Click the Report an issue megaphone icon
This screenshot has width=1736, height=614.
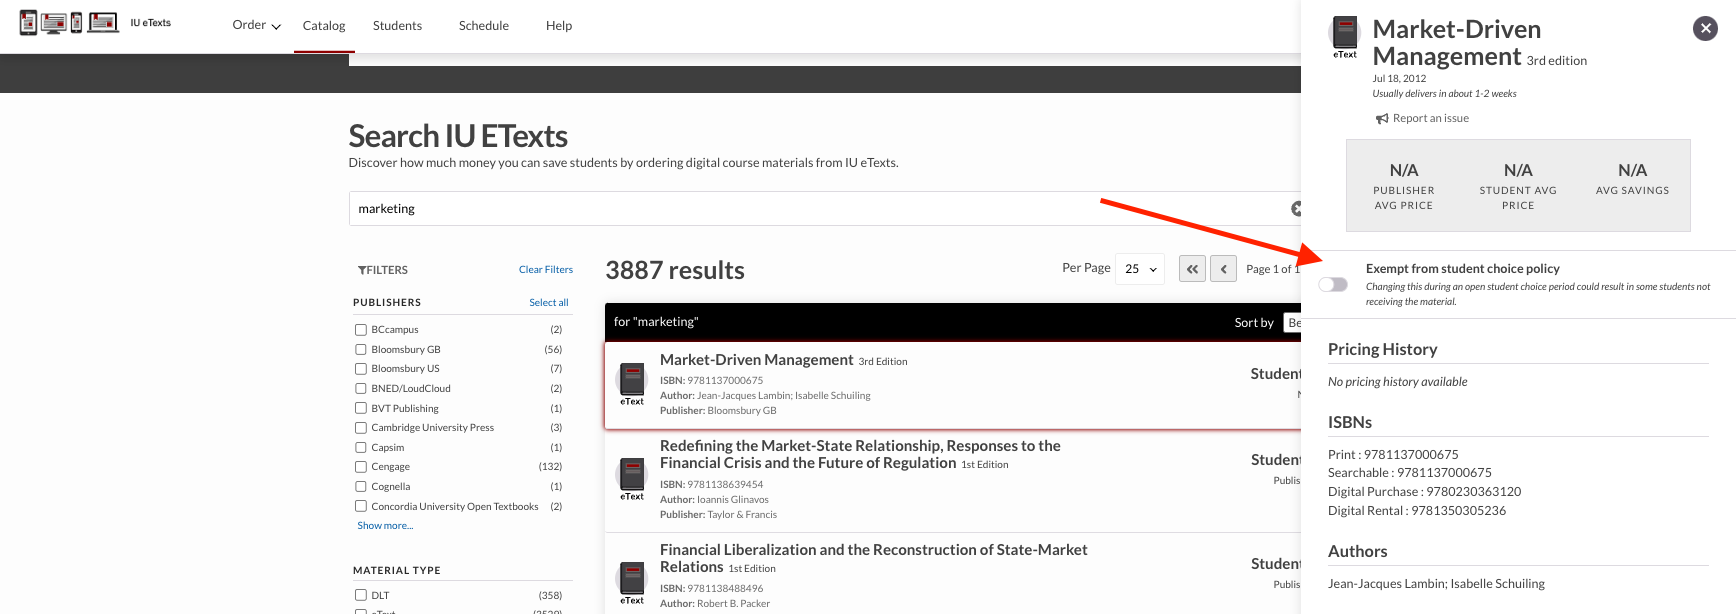point(1382,119)
